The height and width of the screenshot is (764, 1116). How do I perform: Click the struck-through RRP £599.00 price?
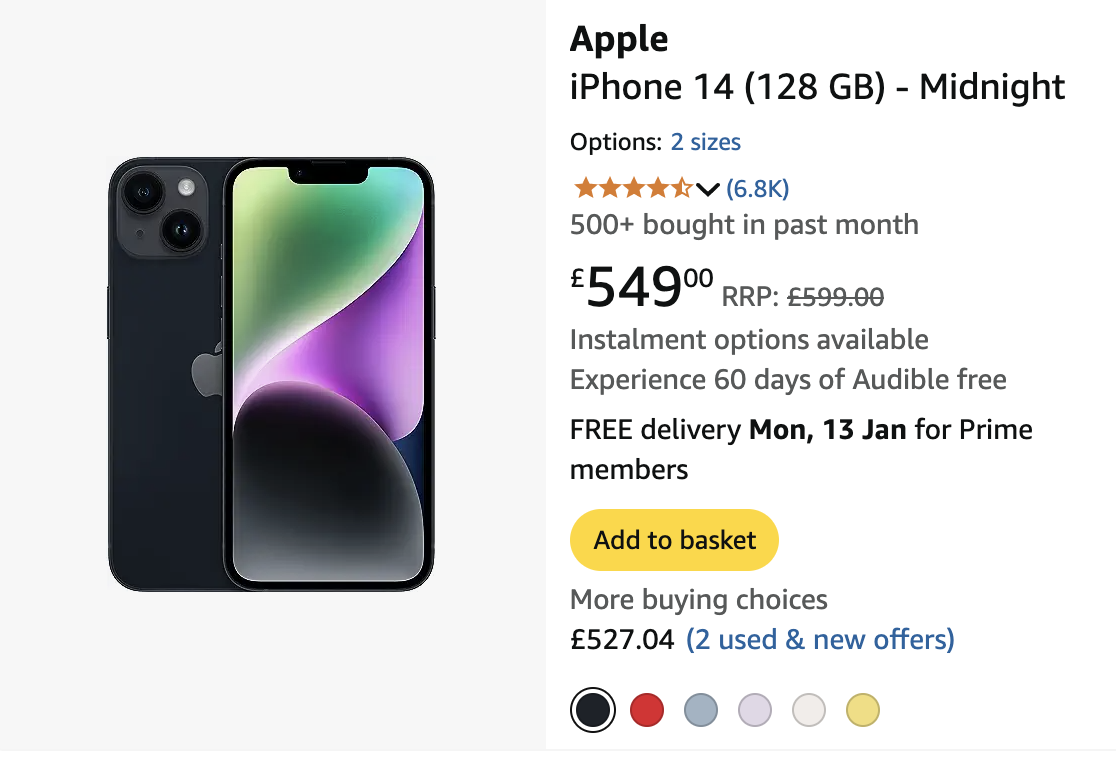835,297
